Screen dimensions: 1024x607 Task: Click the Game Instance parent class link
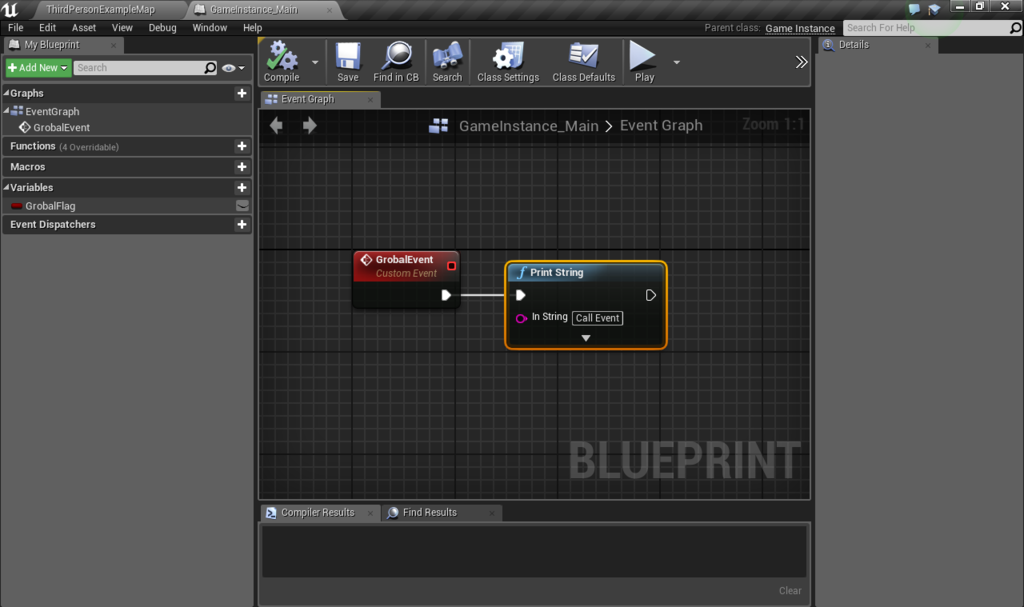799,28
